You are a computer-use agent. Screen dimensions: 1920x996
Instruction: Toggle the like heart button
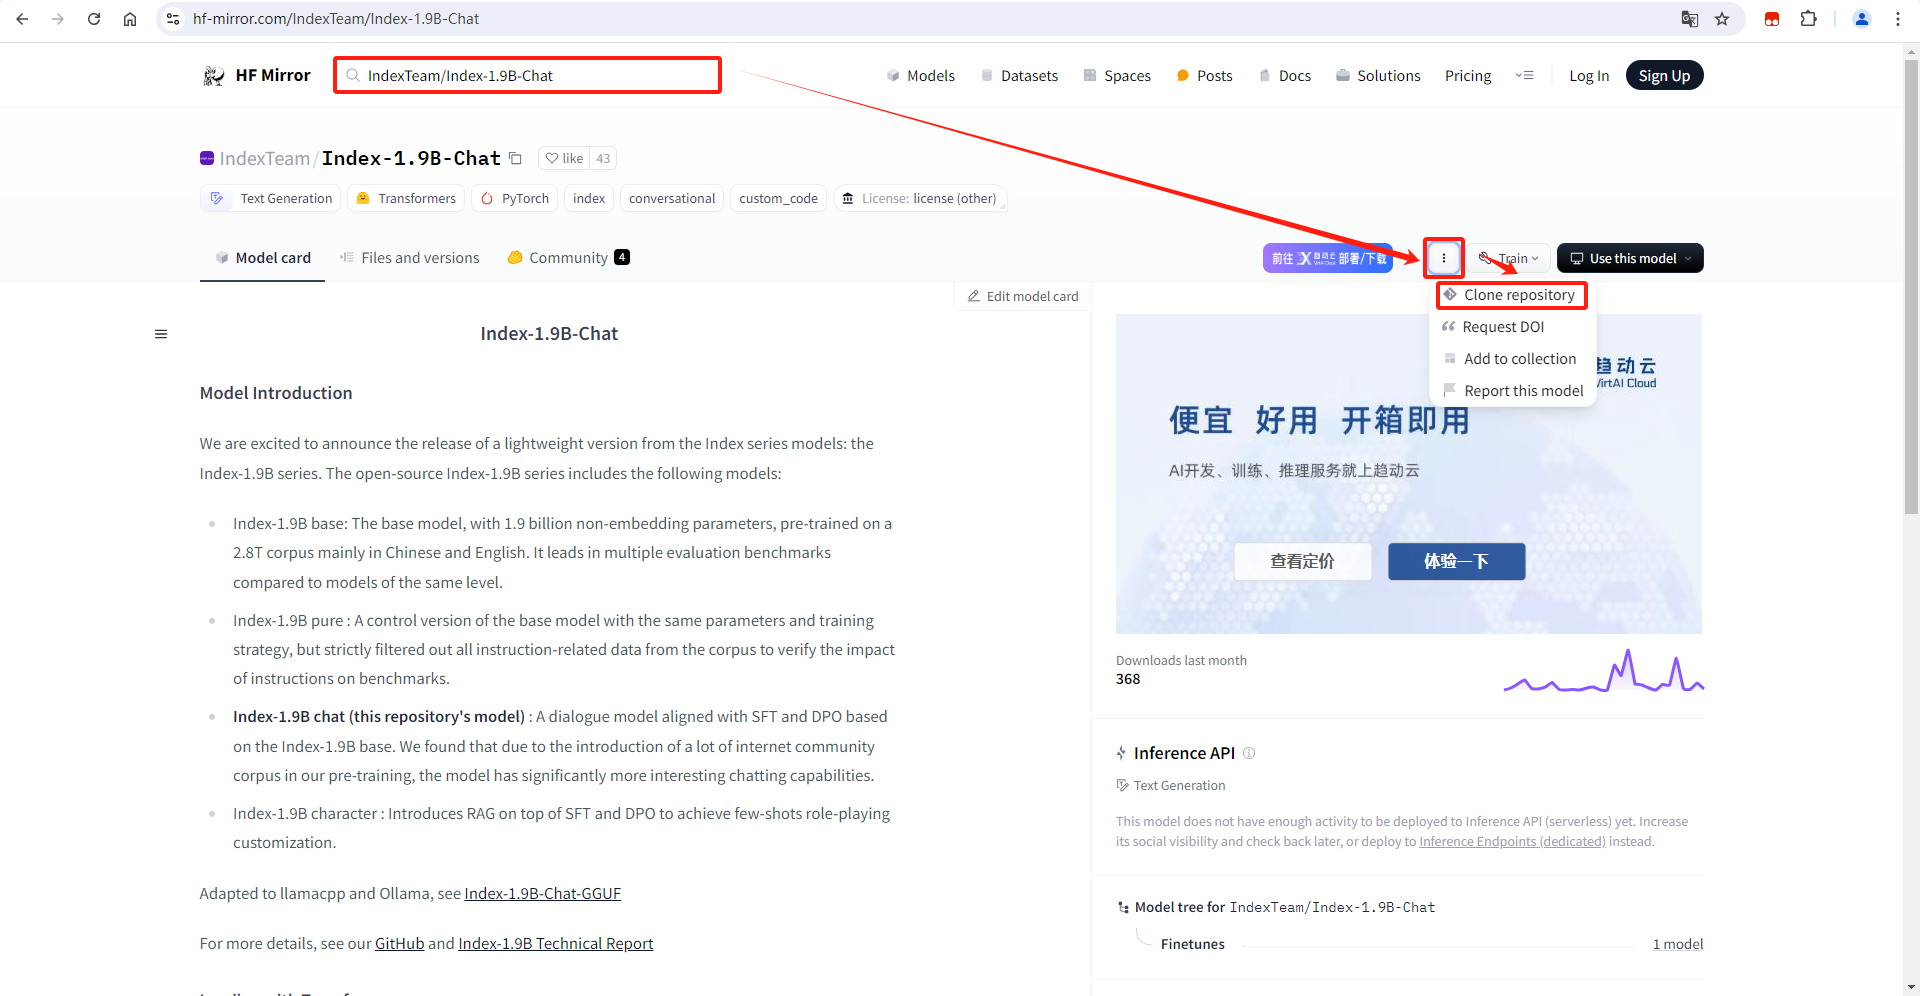(x=564, y=158)
